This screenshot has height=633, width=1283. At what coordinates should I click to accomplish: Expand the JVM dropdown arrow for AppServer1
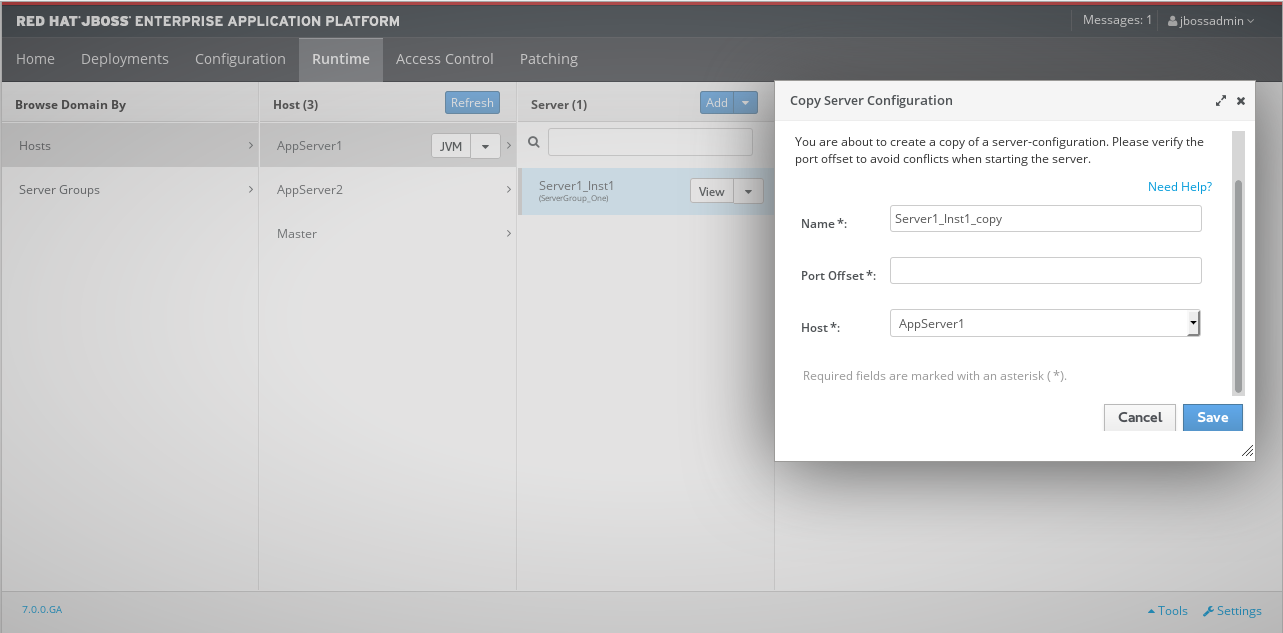(x=485, y=146)
